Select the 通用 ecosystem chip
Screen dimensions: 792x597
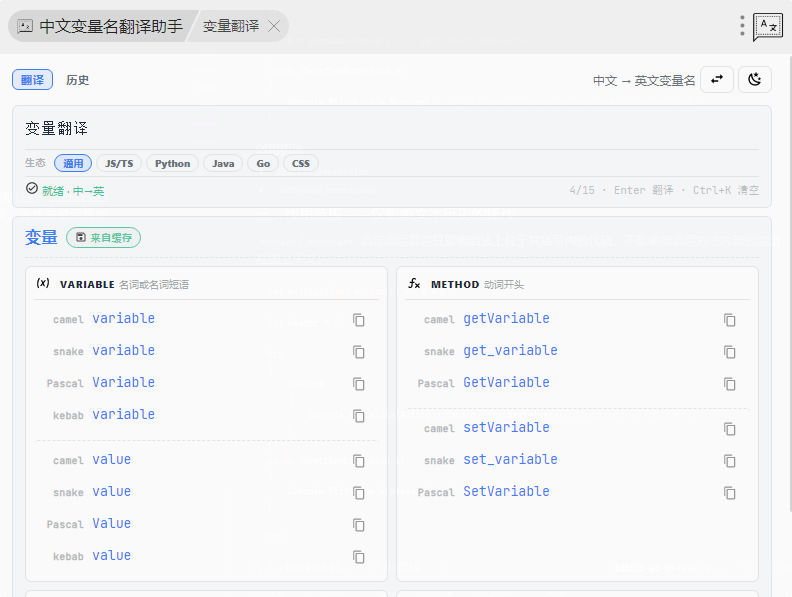(x=73, y=163)
